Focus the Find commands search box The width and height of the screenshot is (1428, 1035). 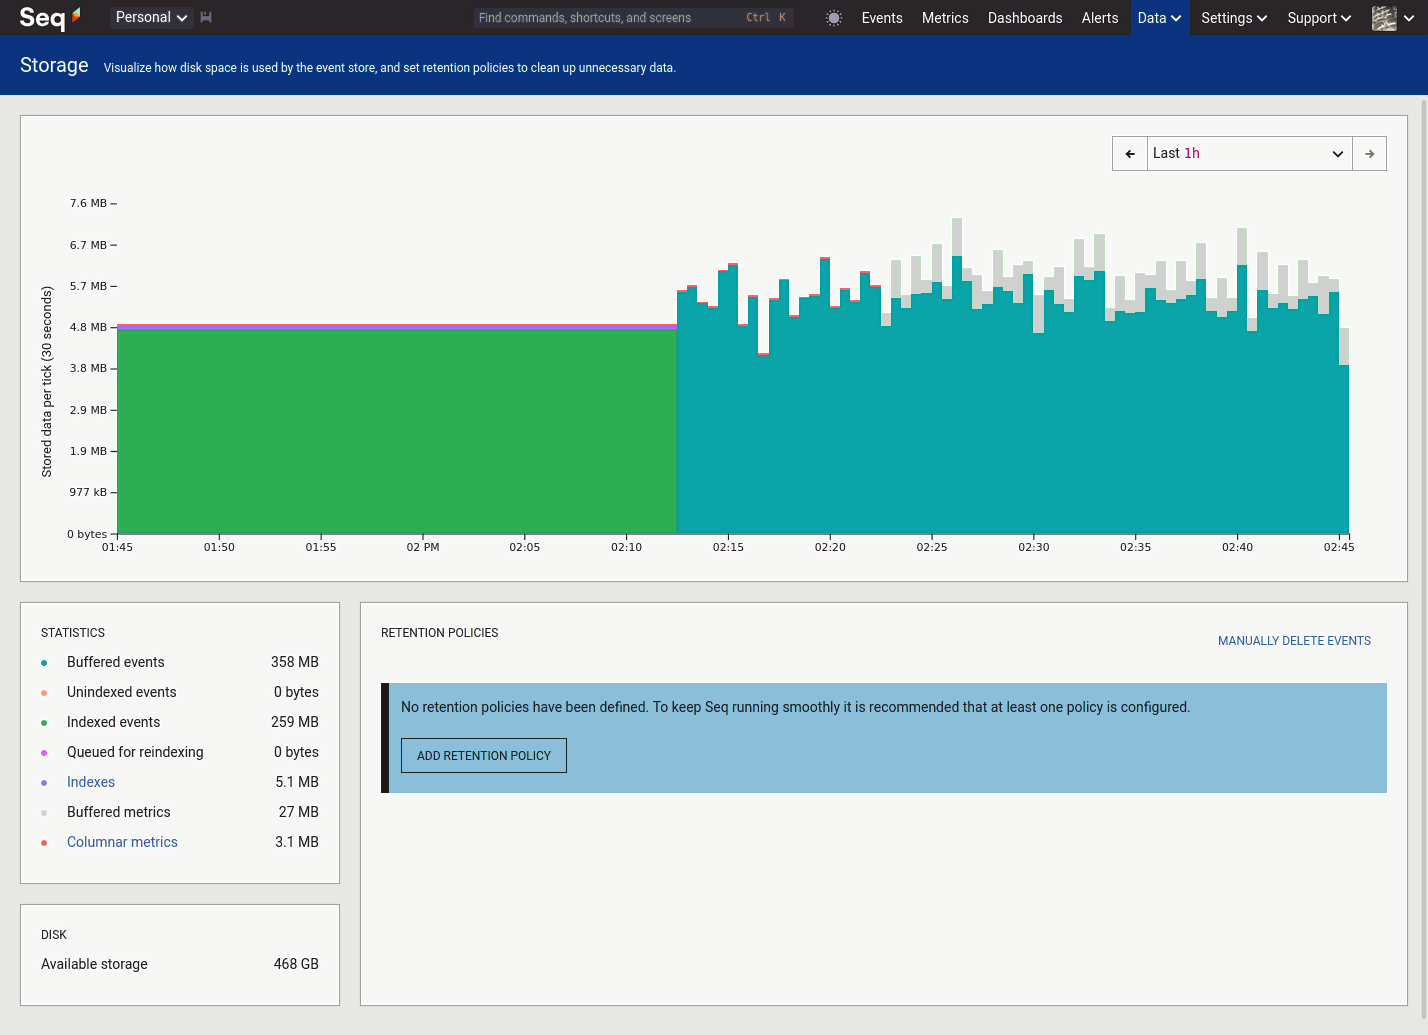click(634, 18)
